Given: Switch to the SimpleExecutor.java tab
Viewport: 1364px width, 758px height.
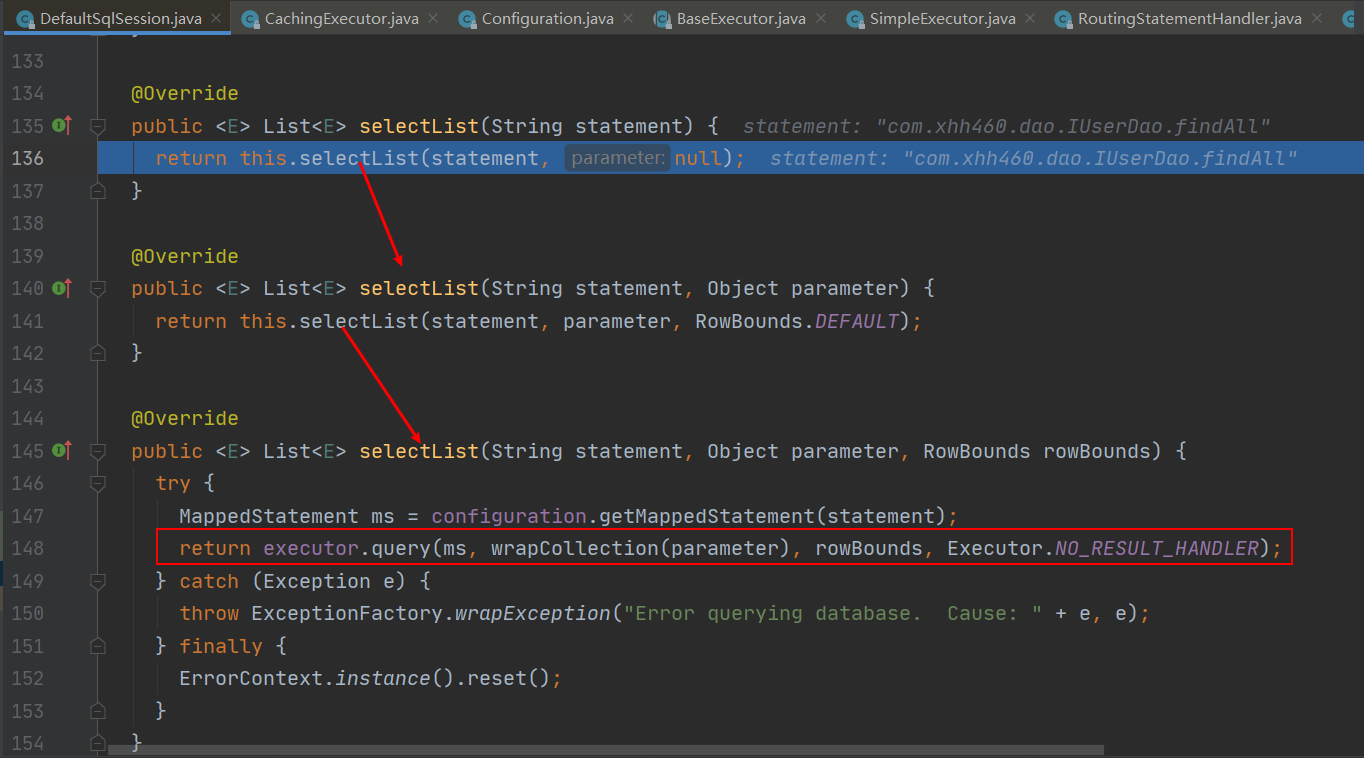Looking at the screenshot, I should tap(942, 19).
